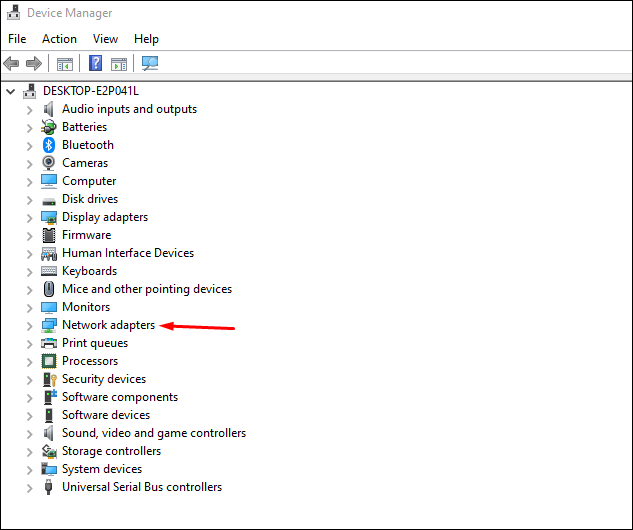Select the Human Interface Devices item
Image resolution: width=633 pixels, height=530 pixels.
click(127, 253)
